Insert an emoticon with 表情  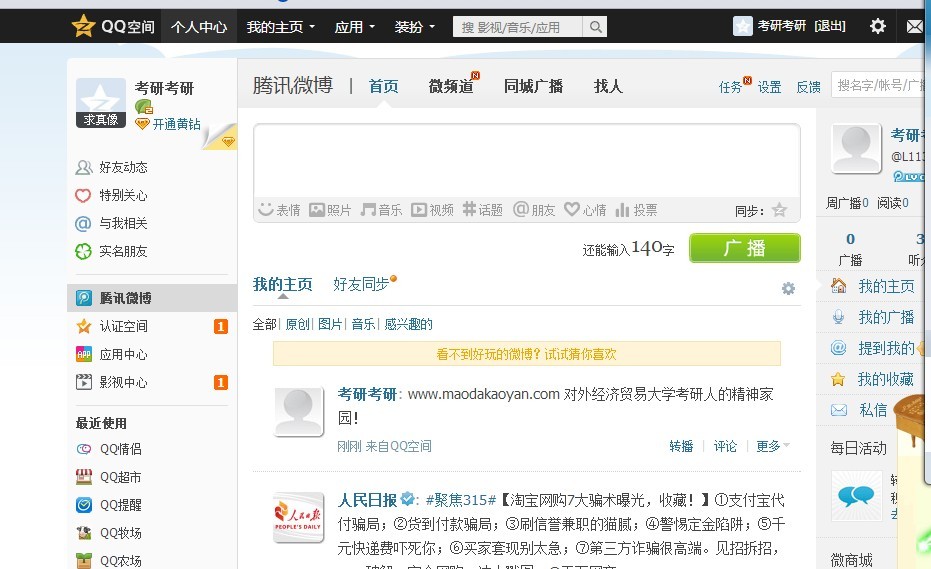(280, 210)
